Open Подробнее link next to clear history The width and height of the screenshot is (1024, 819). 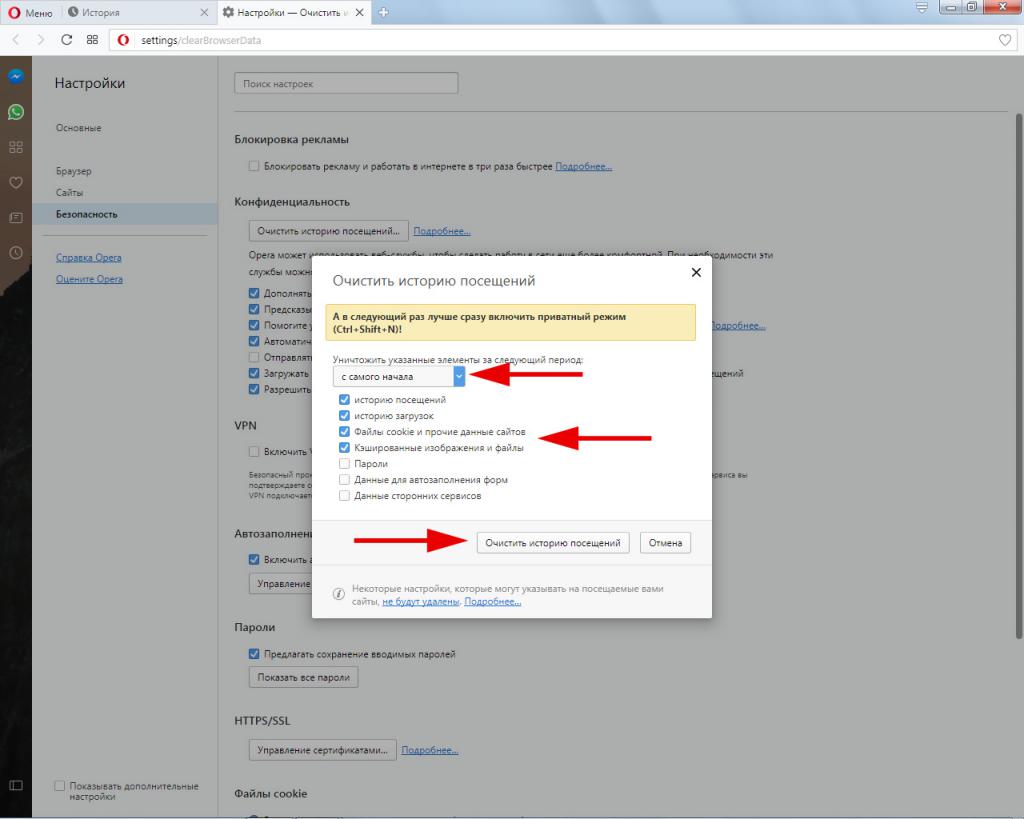click(441, 231)
